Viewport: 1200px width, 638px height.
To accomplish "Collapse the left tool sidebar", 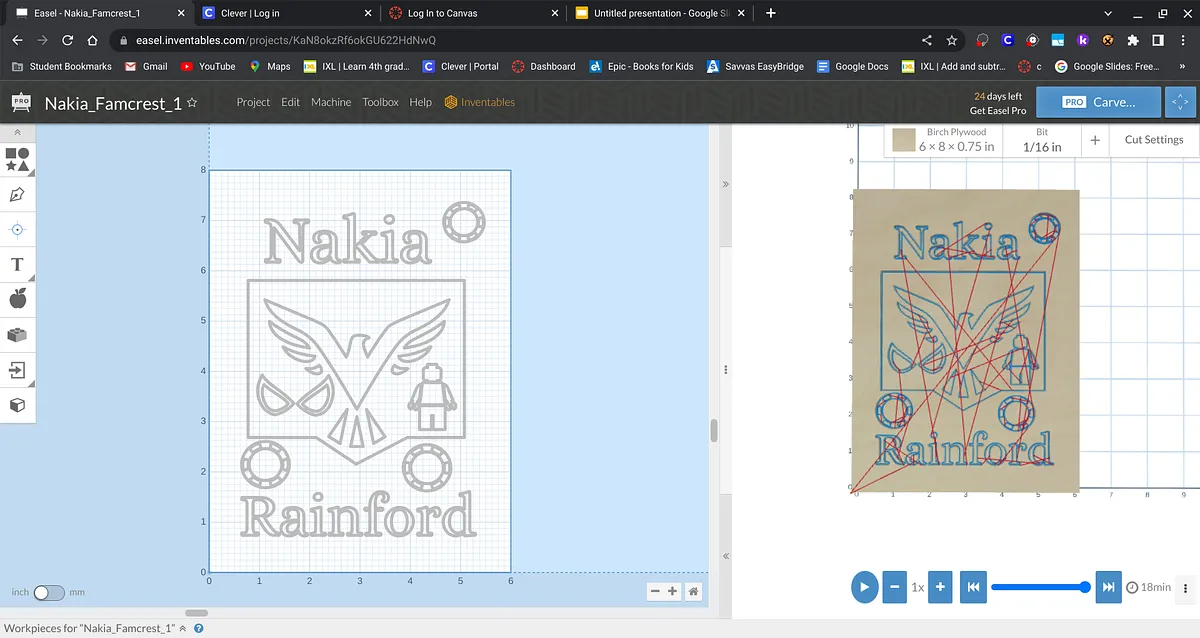I will pos(17,132).
